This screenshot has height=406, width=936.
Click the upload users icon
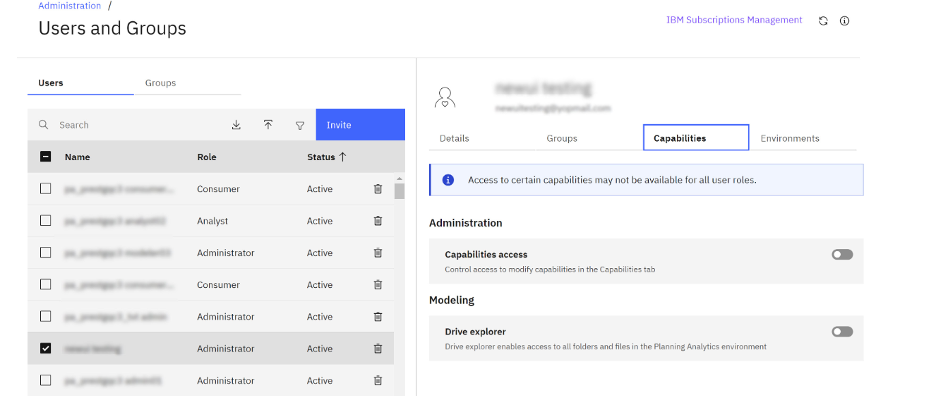[268, 125]
